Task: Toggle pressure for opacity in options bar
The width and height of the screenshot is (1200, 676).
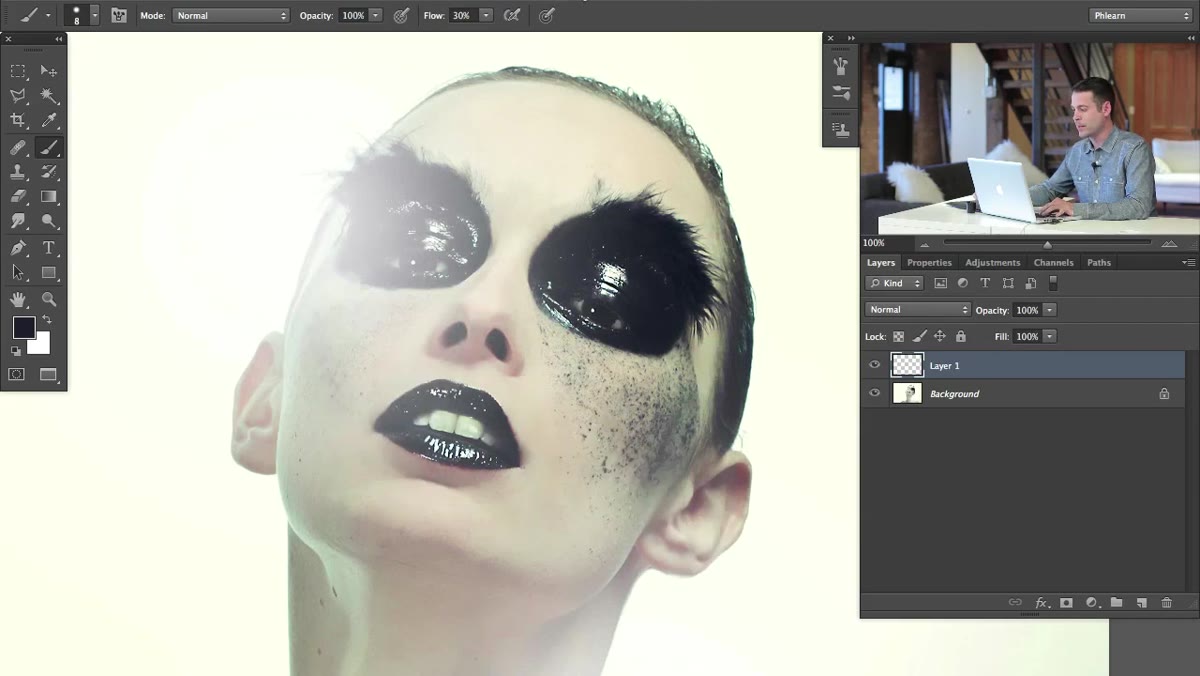Action: tap(401, 15)
